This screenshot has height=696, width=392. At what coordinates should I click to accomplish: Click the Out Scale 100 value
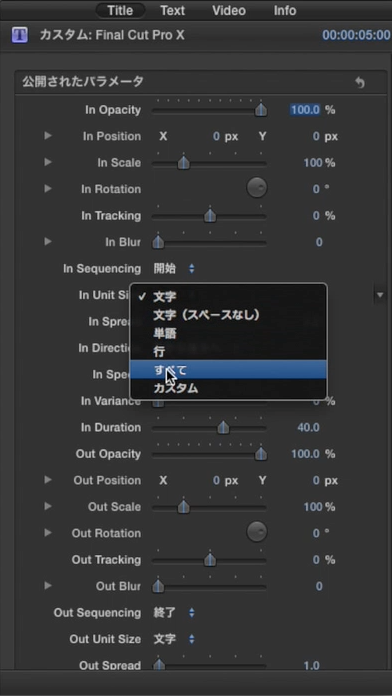pos(313,506)
